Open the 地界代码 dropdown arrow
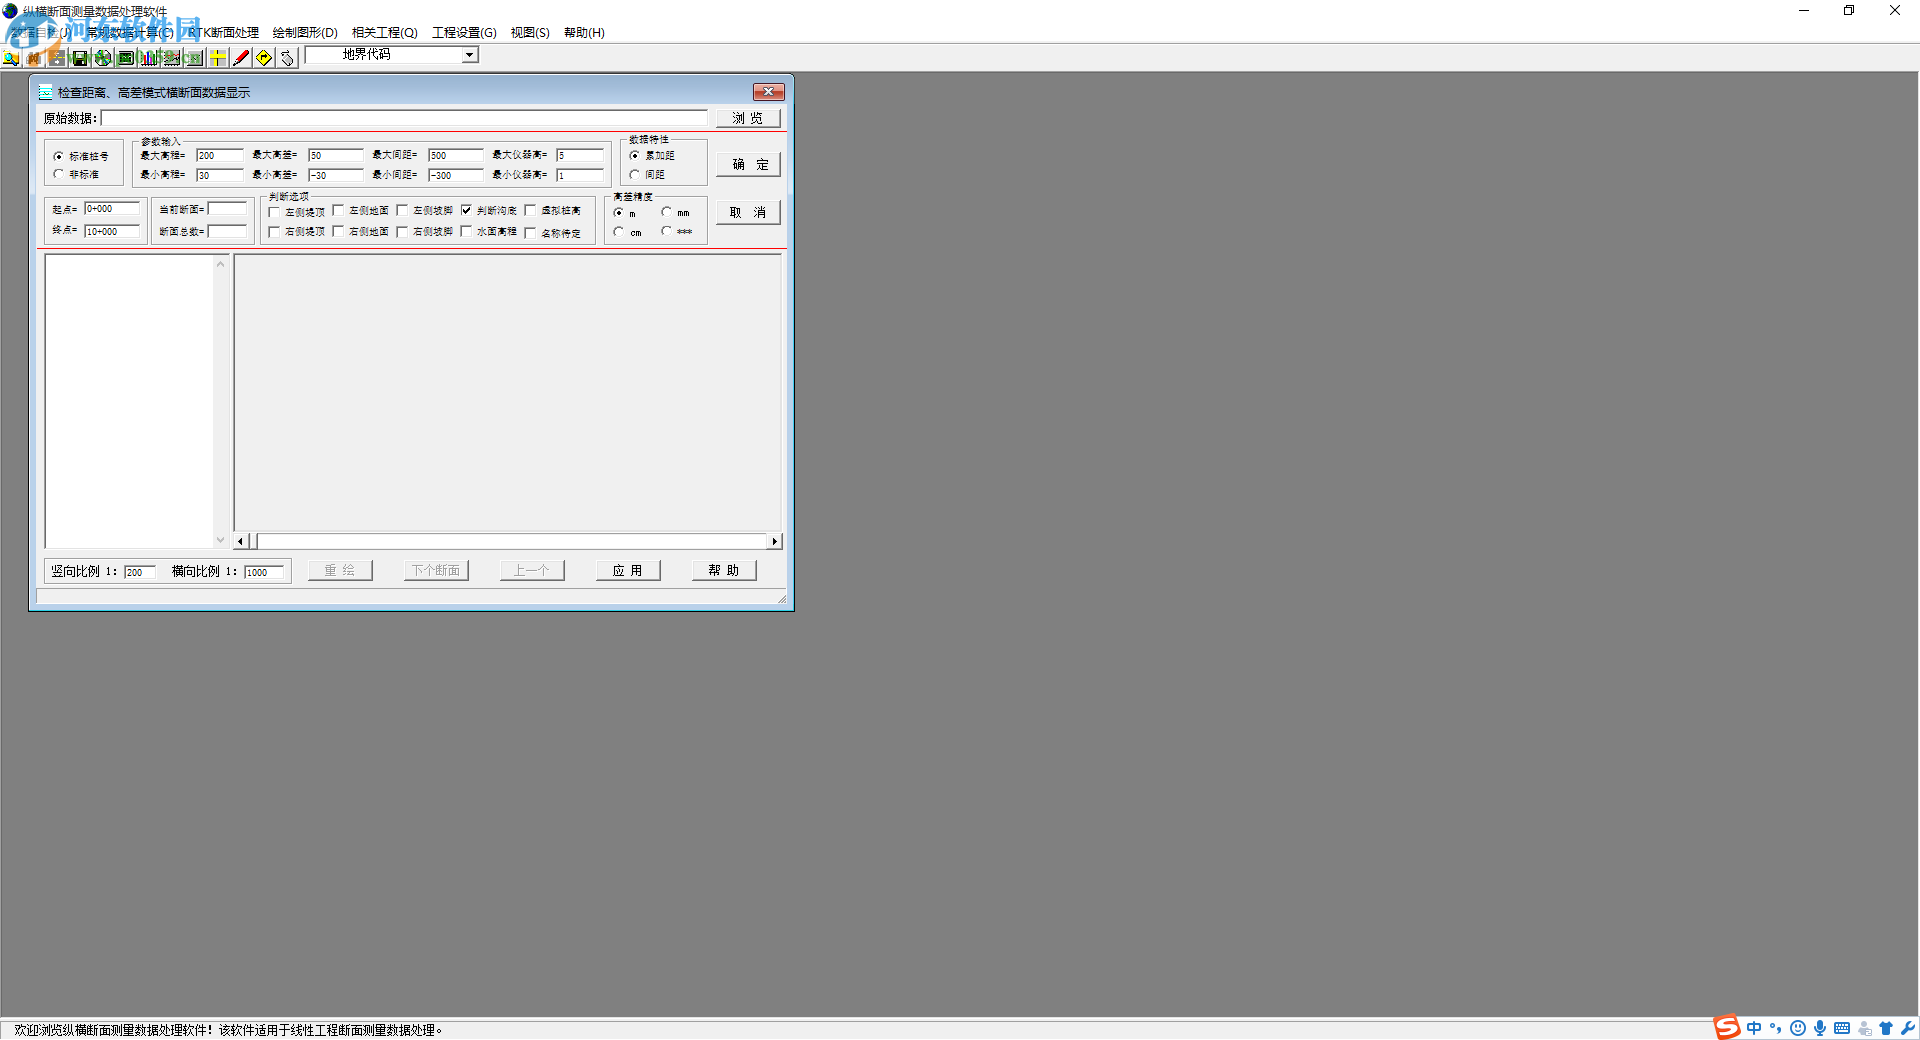 pyautogui.click(x=469, y=55)
